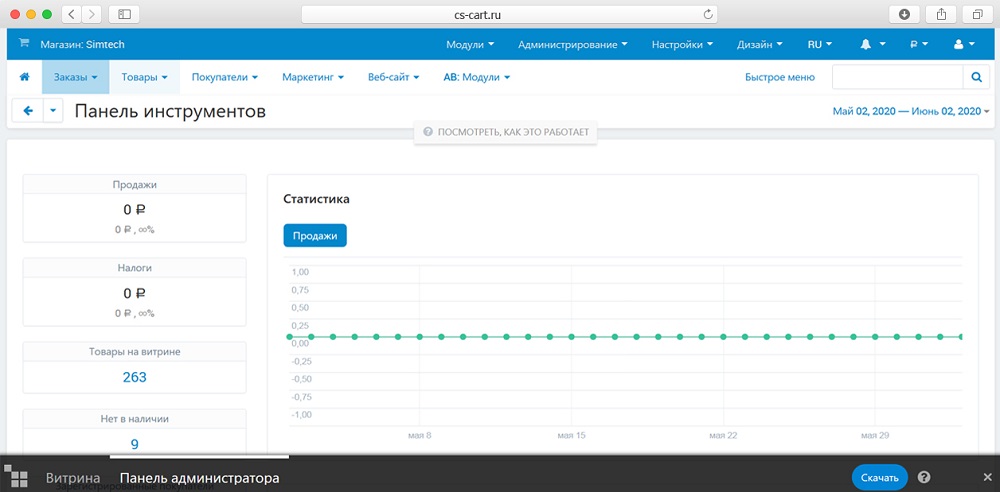Open Покупатели menu
The image size is (1000, 492).
(224, 77)
